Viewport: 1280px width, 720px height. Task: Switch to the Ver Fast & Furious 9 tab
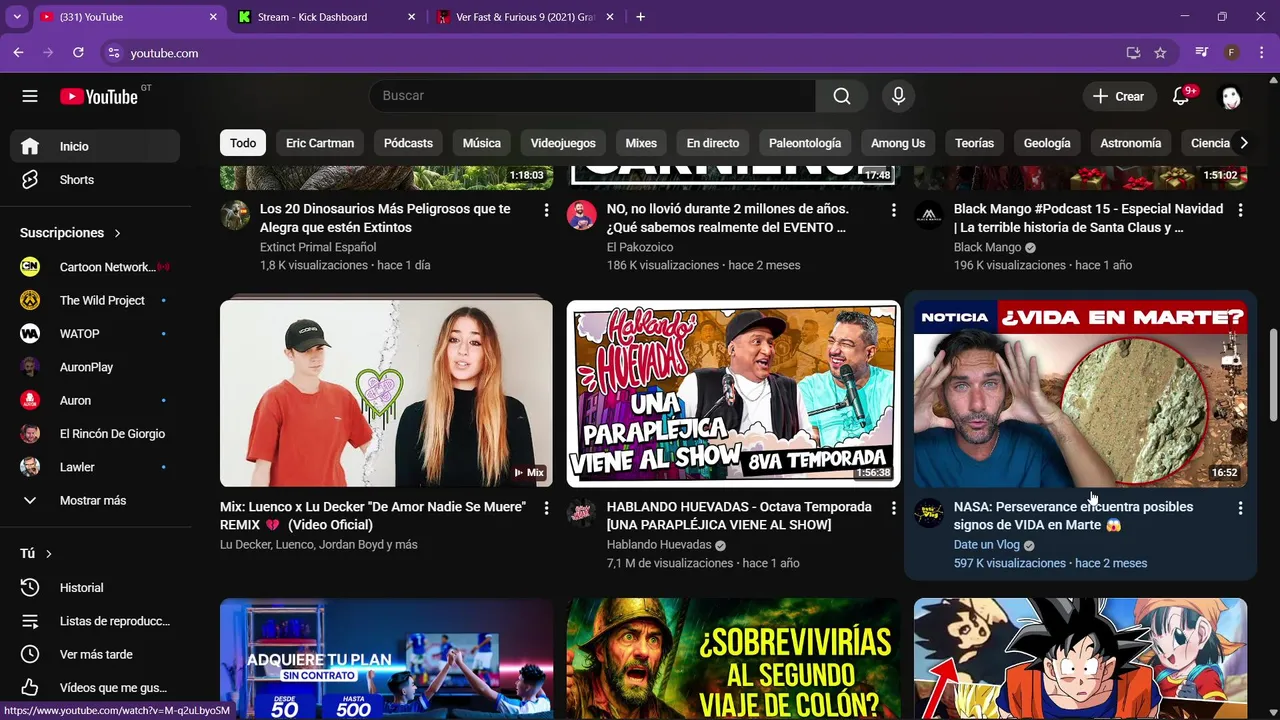pyautogui.click(x=525, y=17)
